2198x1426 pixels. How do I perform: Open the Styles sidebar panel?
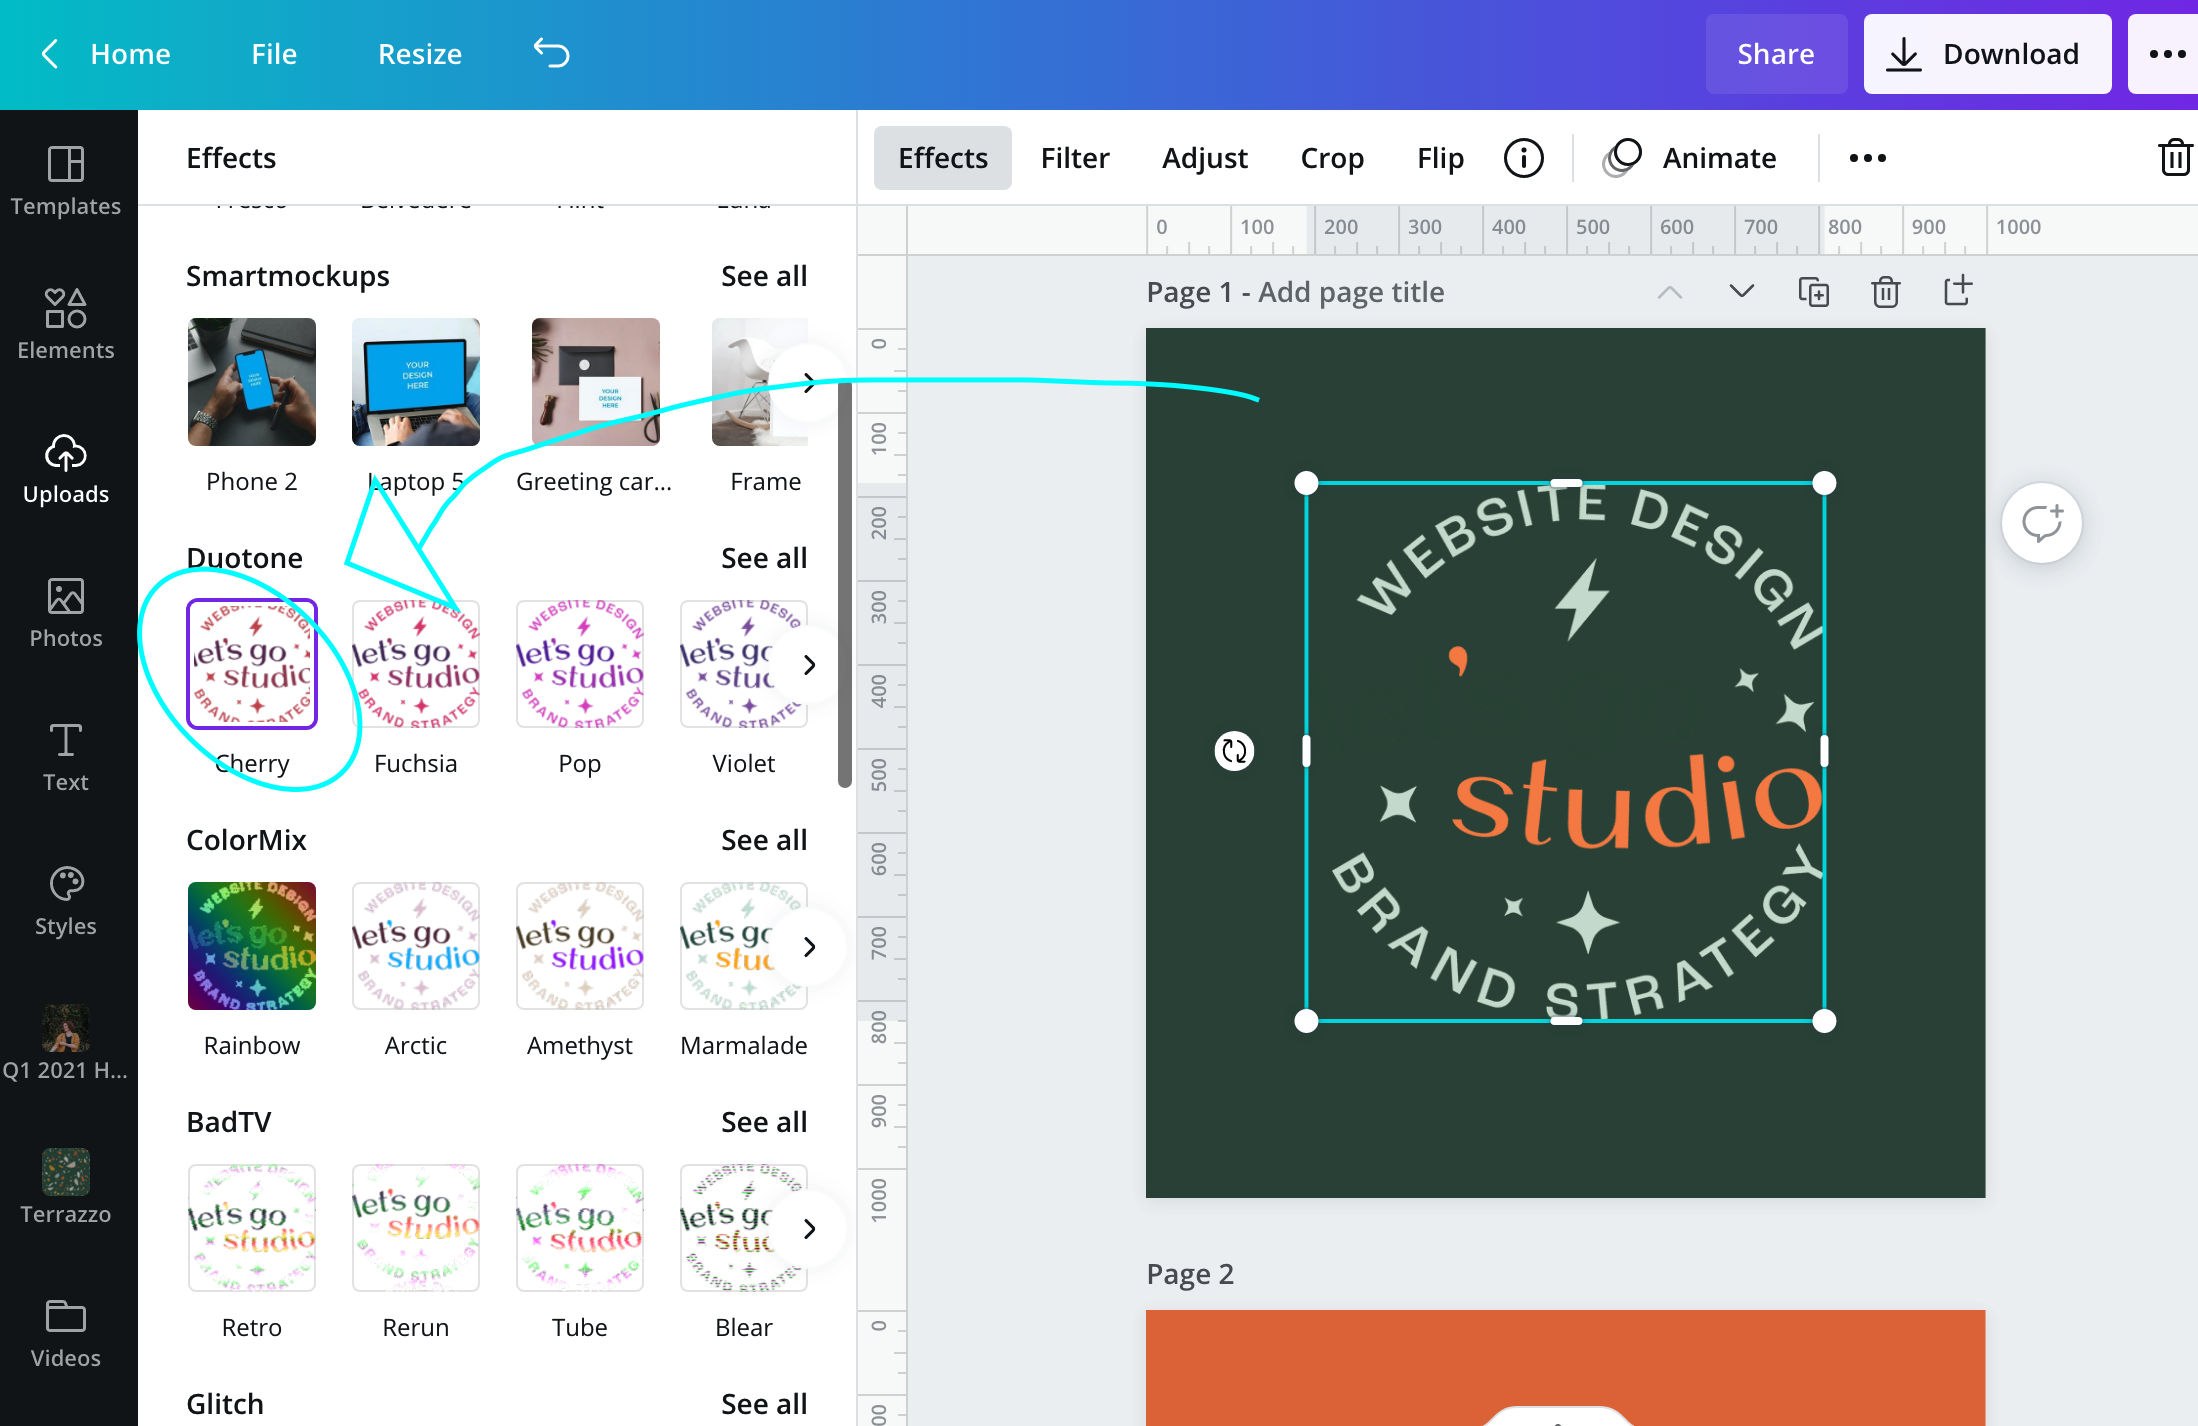point(66,900)
